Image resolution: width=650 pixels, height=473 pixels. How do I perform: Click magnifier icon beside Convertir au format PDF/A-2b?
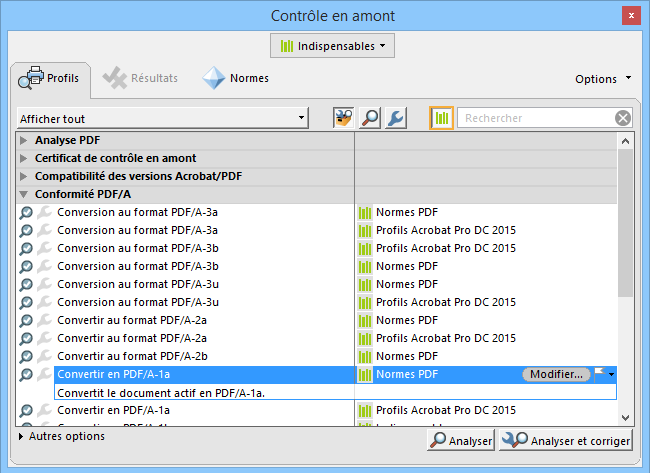pyautogui.click(x=27, y=356)
